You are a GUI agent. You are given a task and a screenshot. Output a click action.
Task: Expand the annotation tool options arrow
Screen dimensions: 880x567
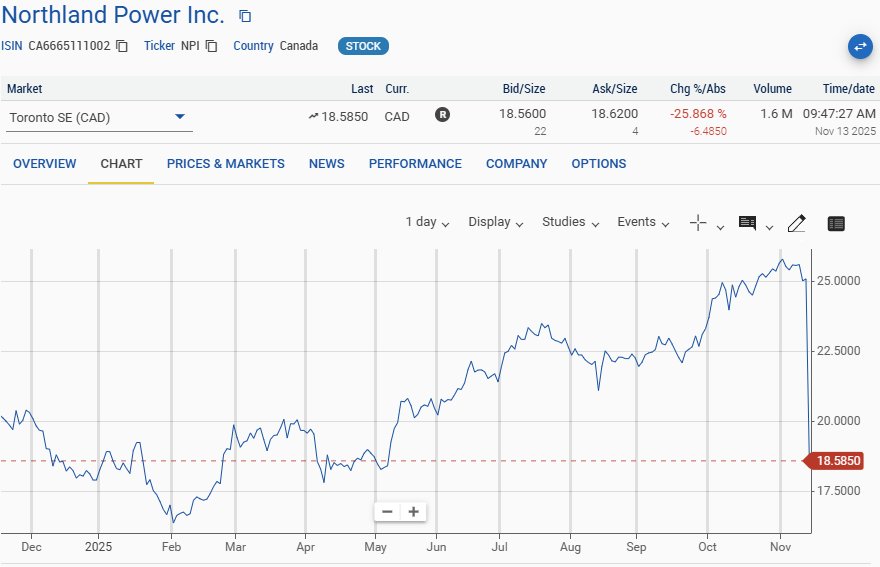coord(769,227)
